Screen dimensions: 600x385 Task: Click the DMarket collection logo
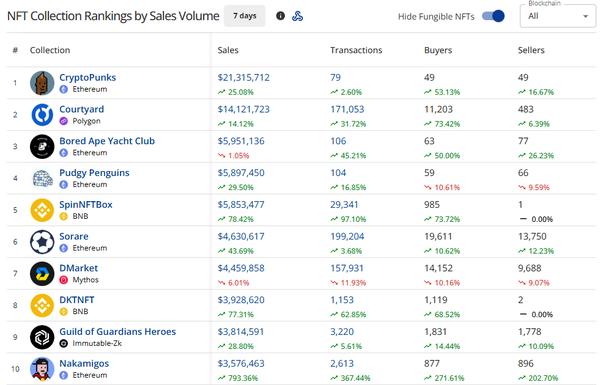click(x=42, y=273)
